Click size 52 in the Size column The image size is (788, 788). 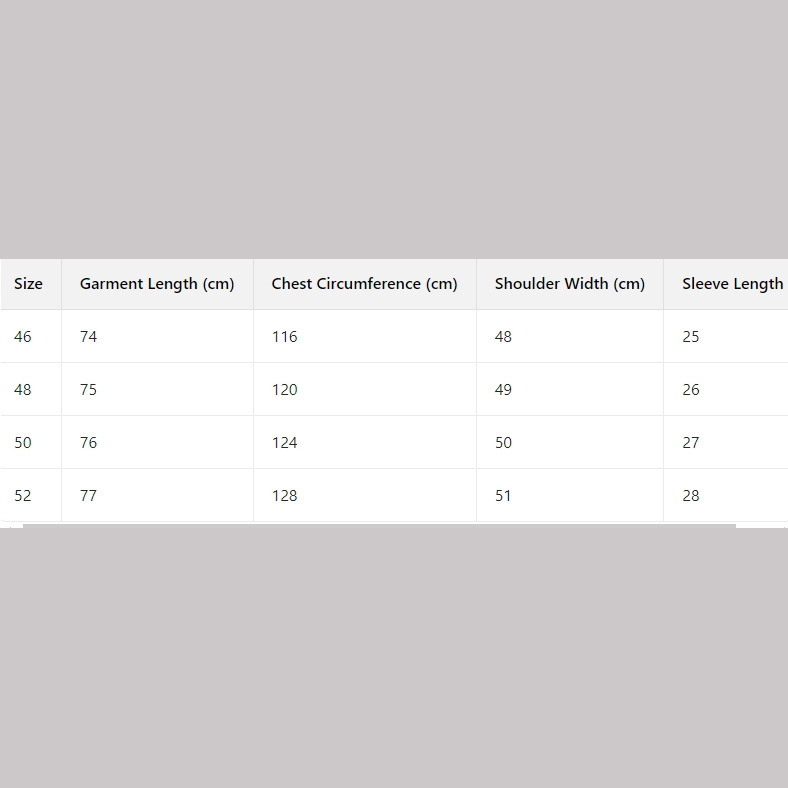[23, 496]
